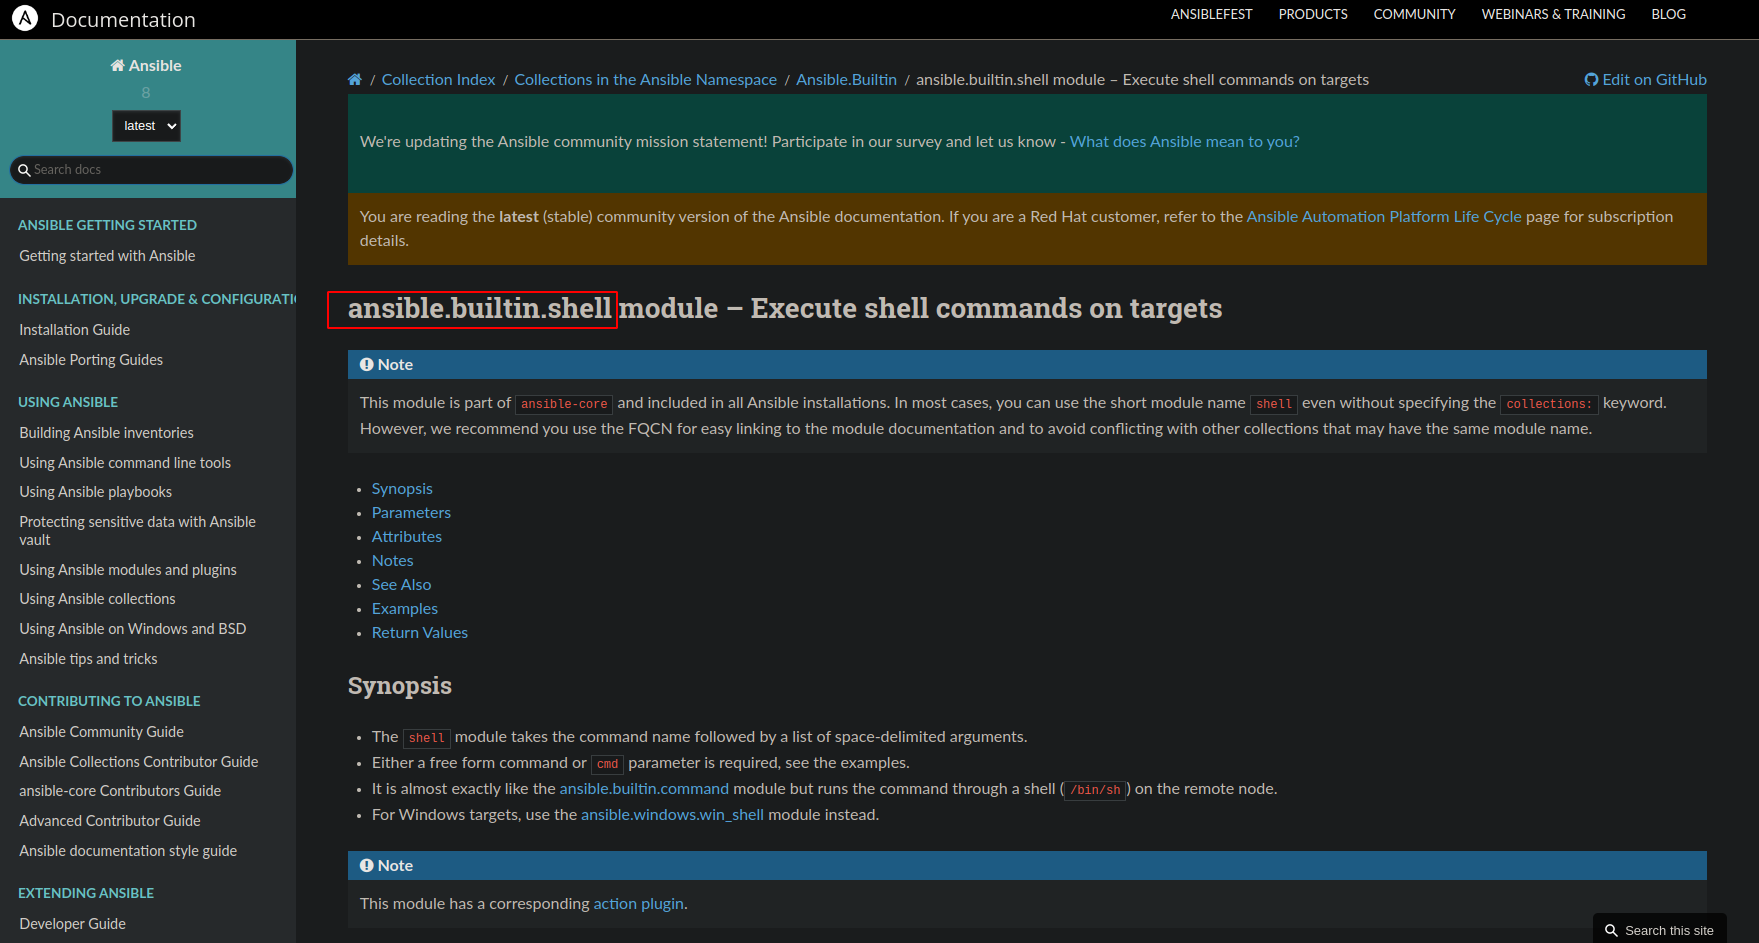The height and width of the screenshot is (943, 1759).
Task: Click the magnifier icon in Search docs
Action: click(x=24, y=170)
